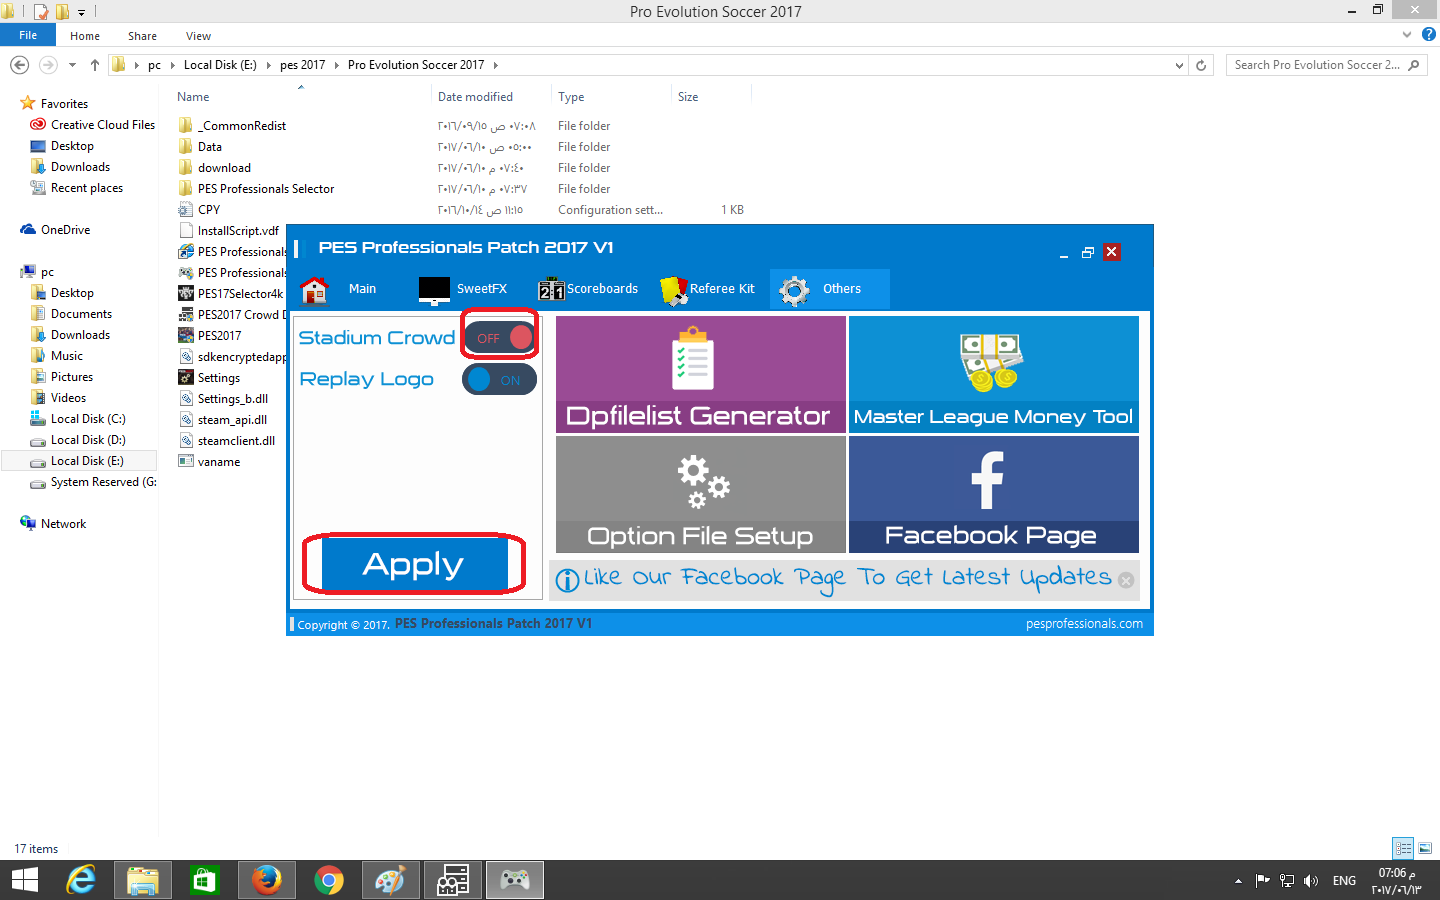1440x900 pixels.
Task: Select the vaname file
Action: click(219, 462)
